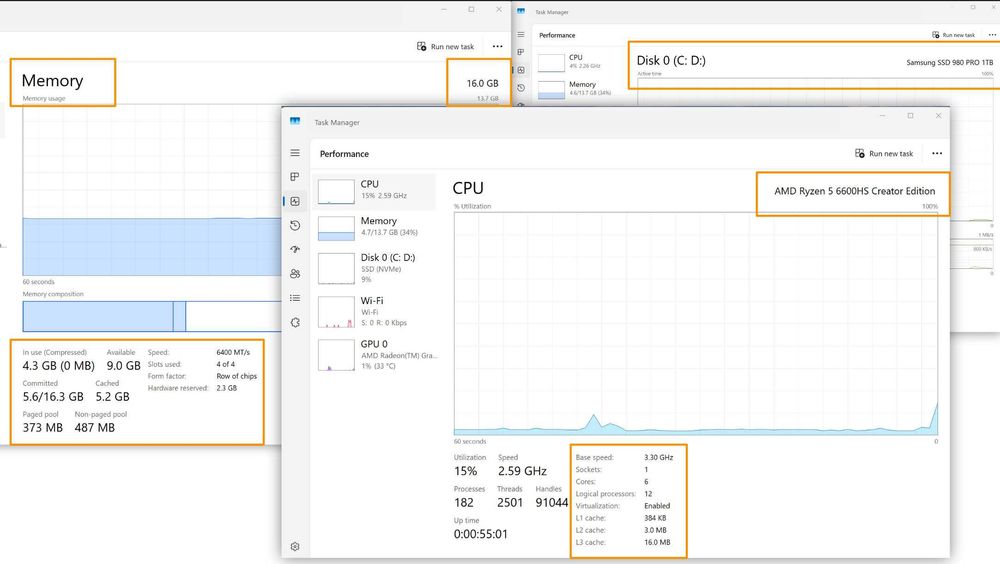This screenshot has height=564, width=1000.
Task: Open more options ellipsis in CPU window
Action: 937,154
